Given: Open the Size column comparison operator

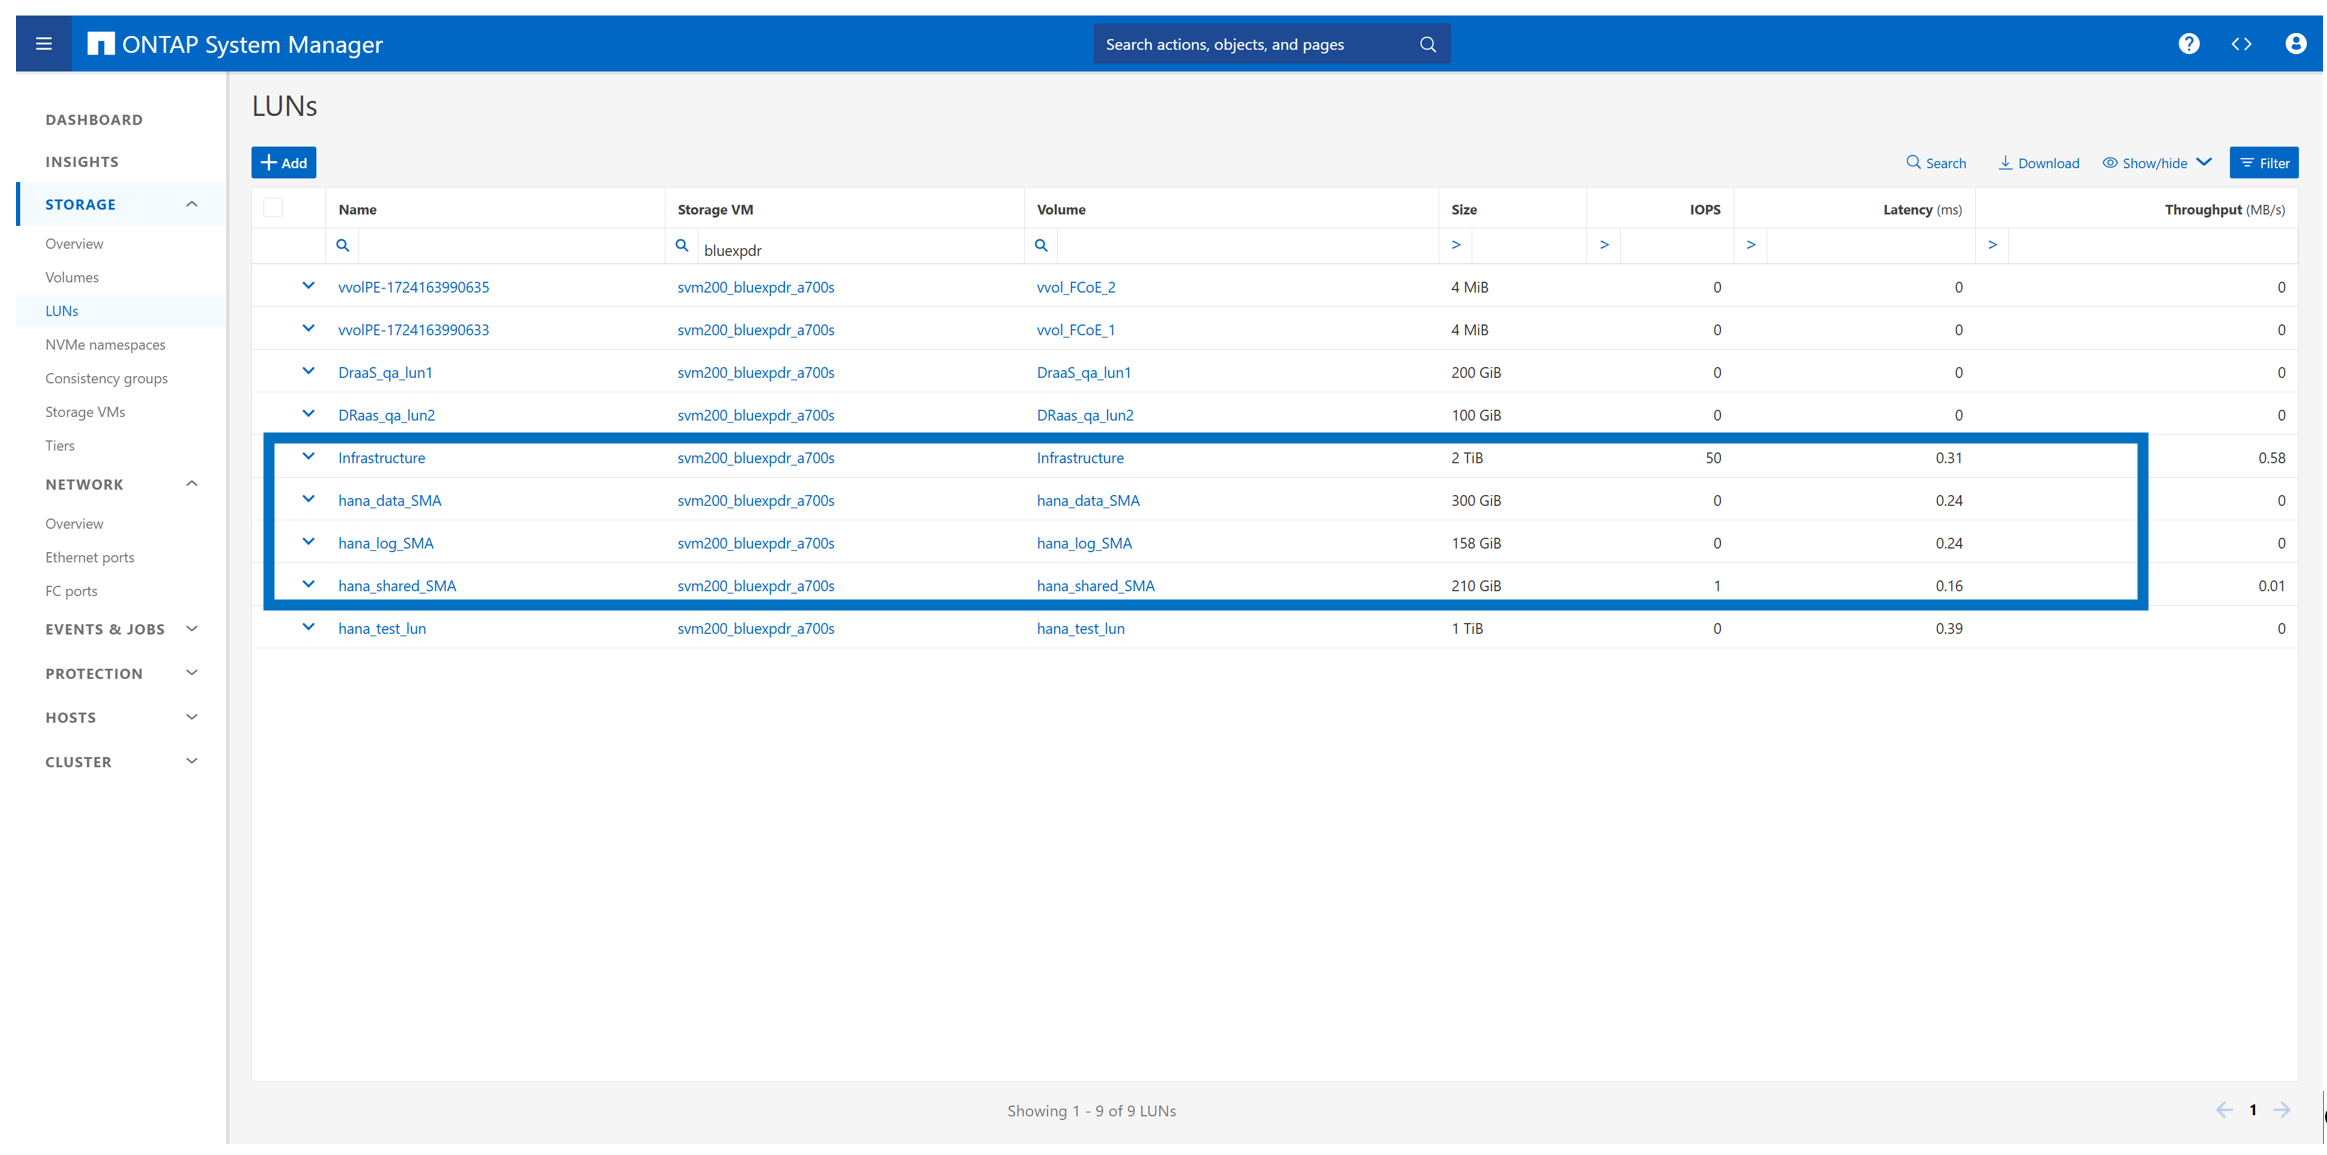Looking at the screenshot, I should tap(1456, 246).
